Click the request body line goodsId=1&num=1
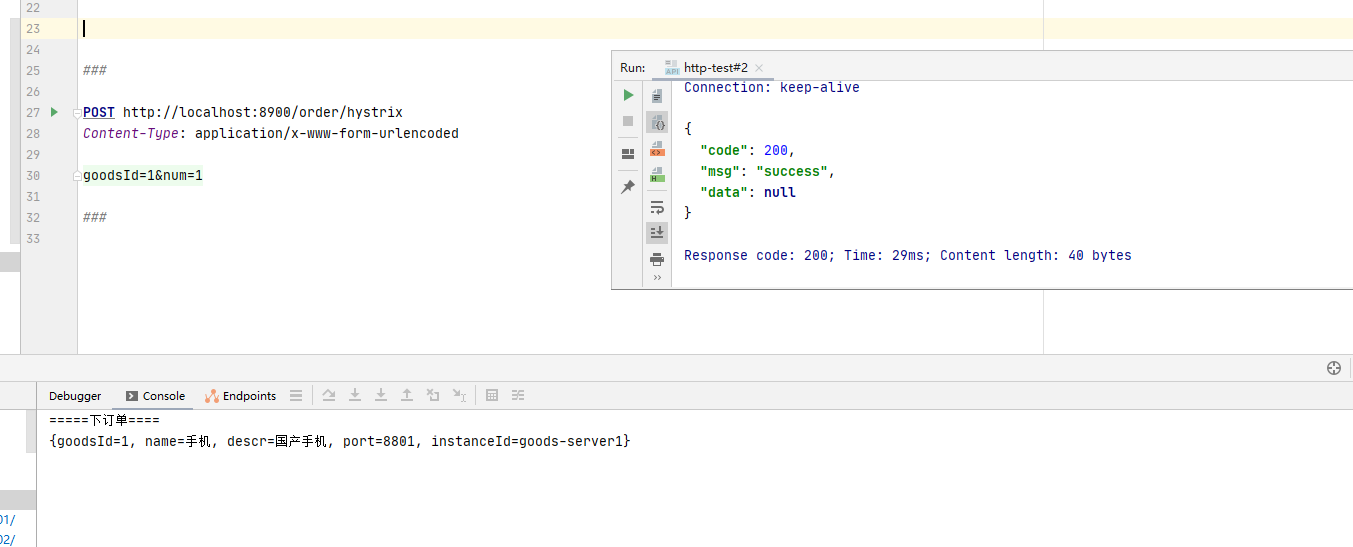The height and width of the screenshot is (547, 1353). [143, 176]
